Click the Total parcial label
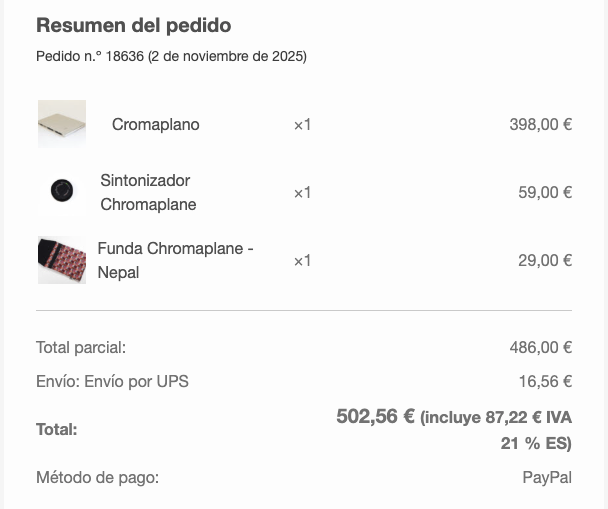The image size is (608, 509). (x=81, y=348)
